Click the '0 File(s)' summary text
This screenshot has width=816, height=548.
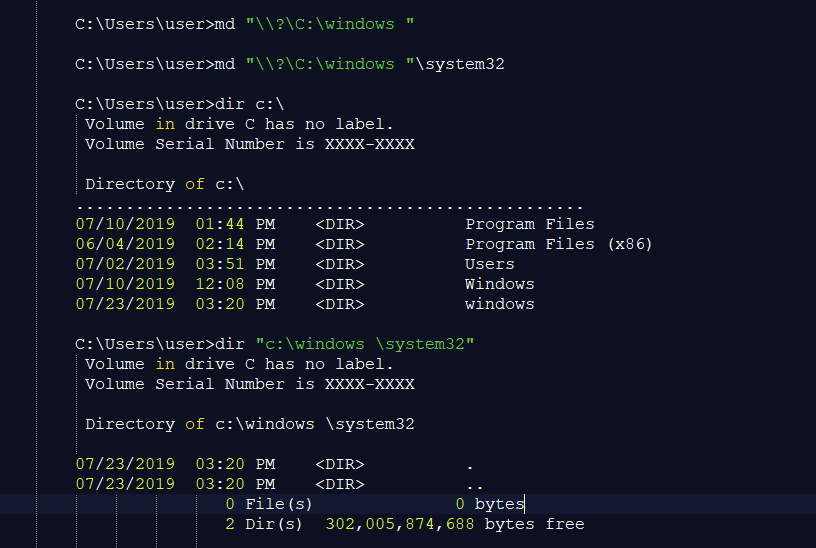[269, 504]
